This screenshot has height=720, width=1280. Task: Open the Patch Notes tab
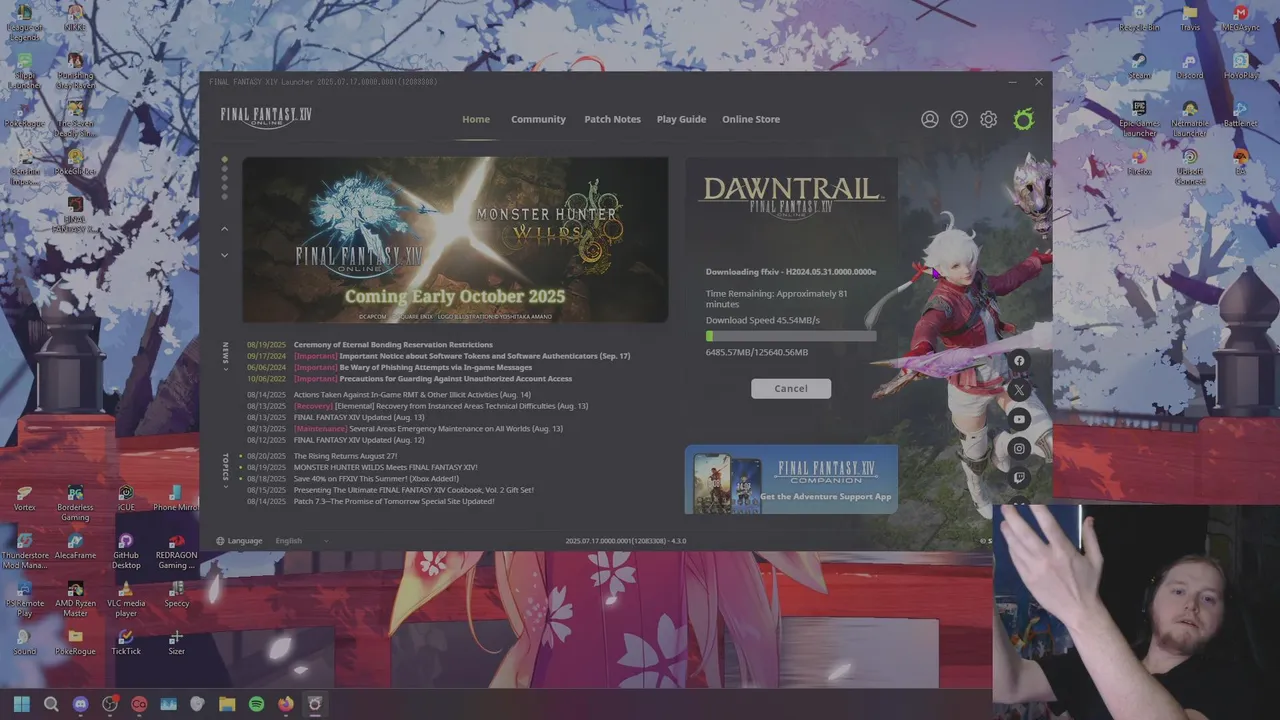click(612, 119)
